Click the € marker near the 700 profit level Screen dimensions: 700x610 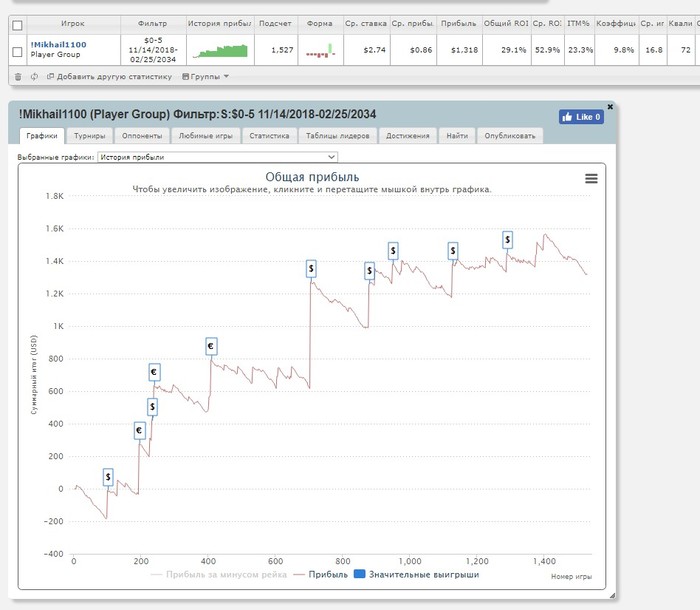tap(154, 372)
